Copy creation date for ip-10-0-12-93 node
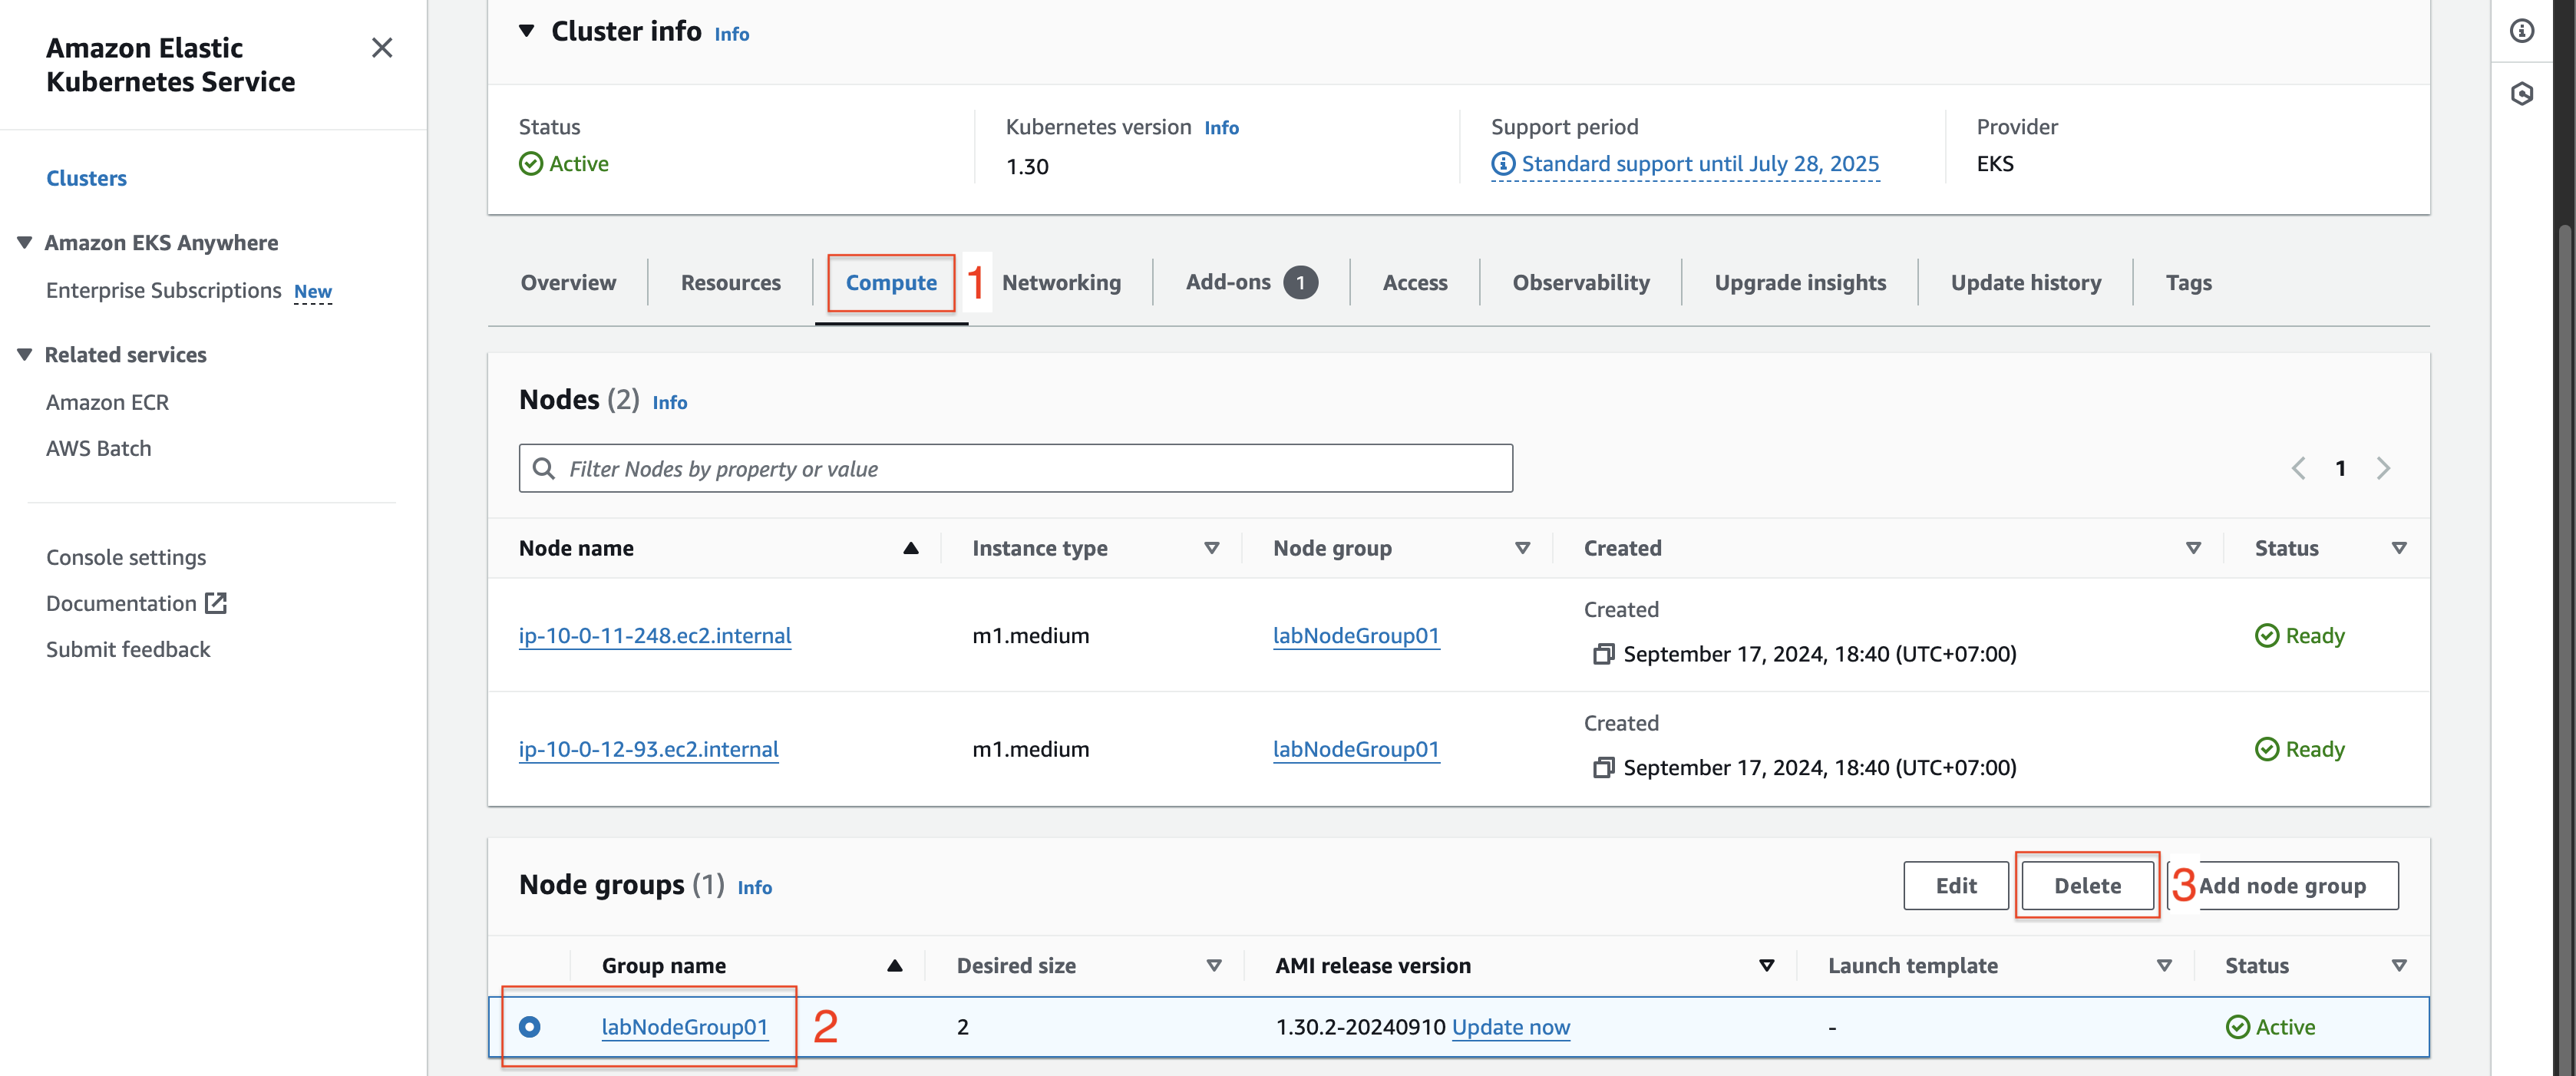The height and width of the screenshot is (1076, 2576). 1603,767
